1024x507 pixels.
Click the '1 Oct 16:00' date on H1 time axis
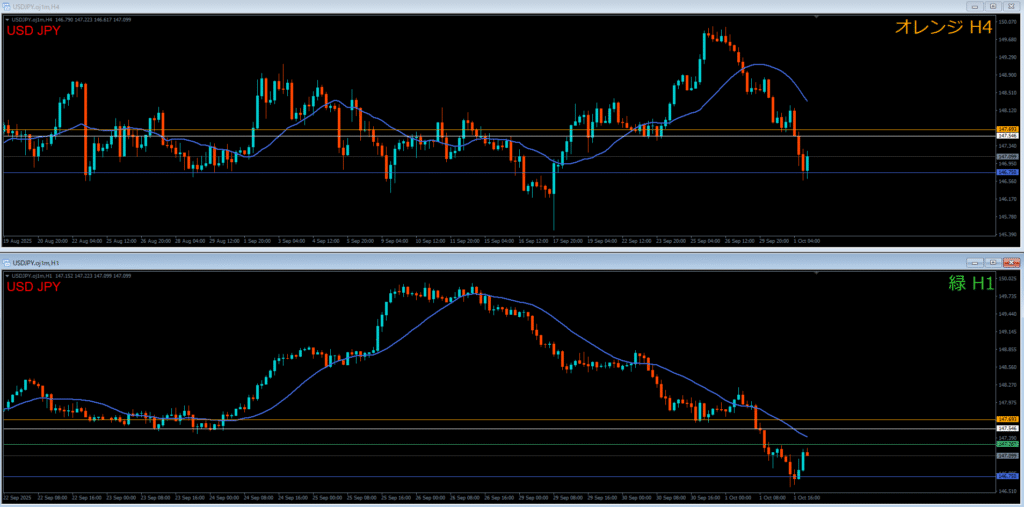pos(807,497)
